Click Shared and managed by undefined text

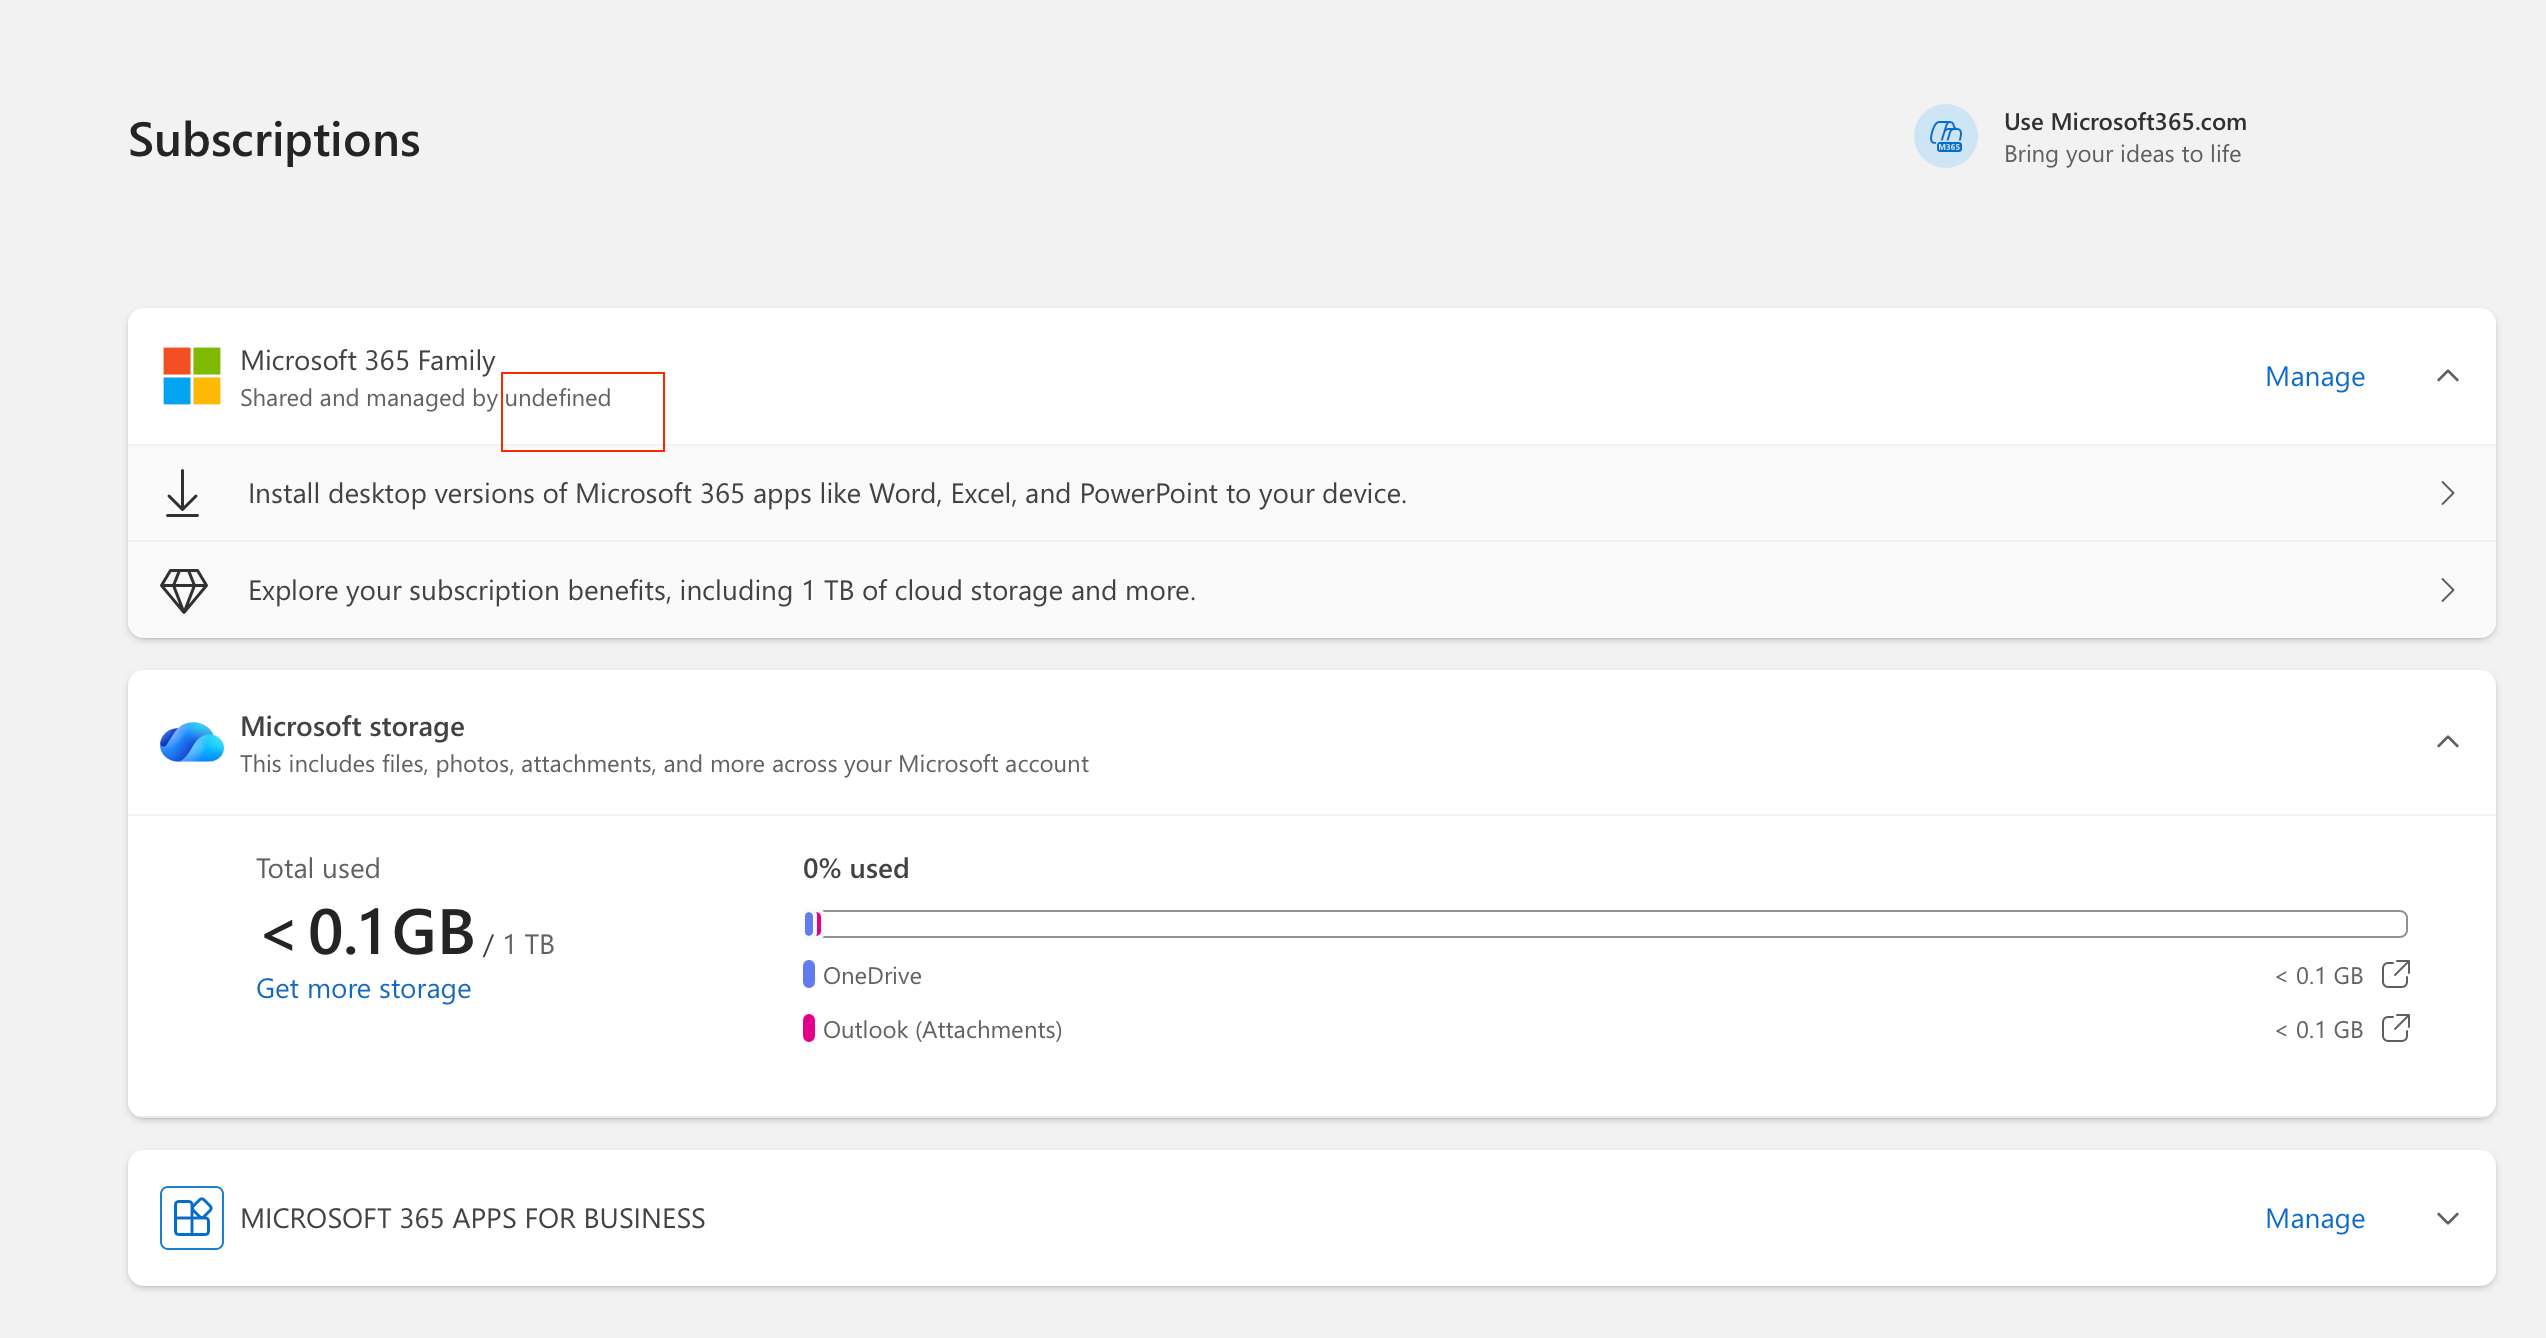point(425,398)
